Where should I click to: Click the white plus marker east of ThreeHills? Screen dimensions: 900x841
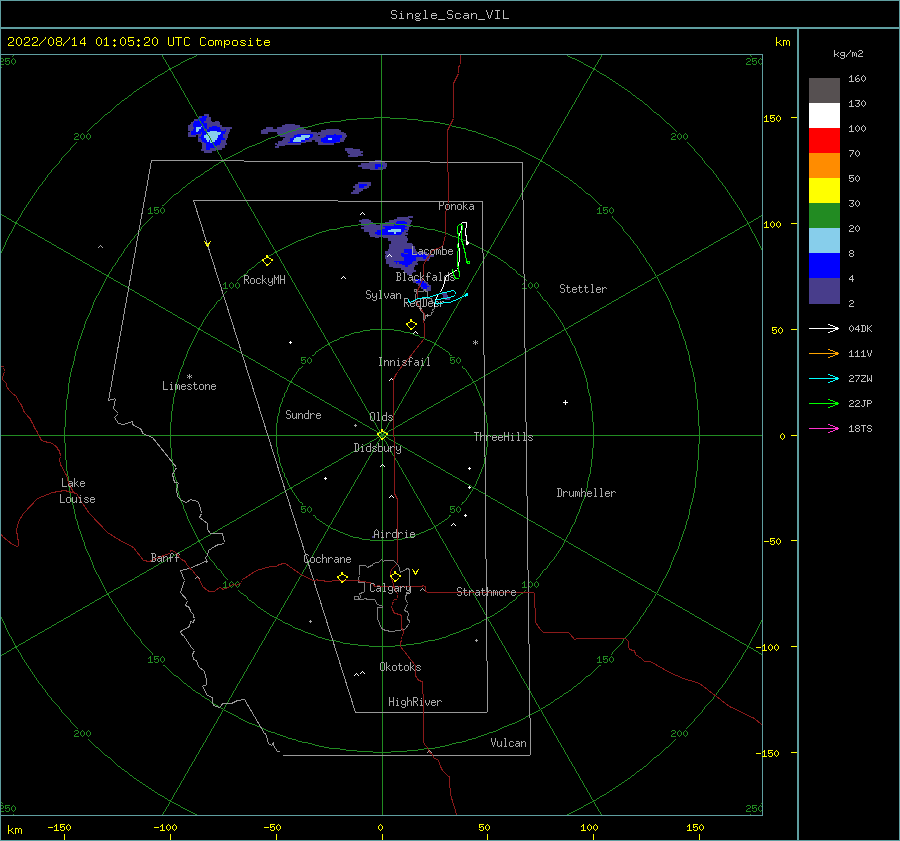565,402
